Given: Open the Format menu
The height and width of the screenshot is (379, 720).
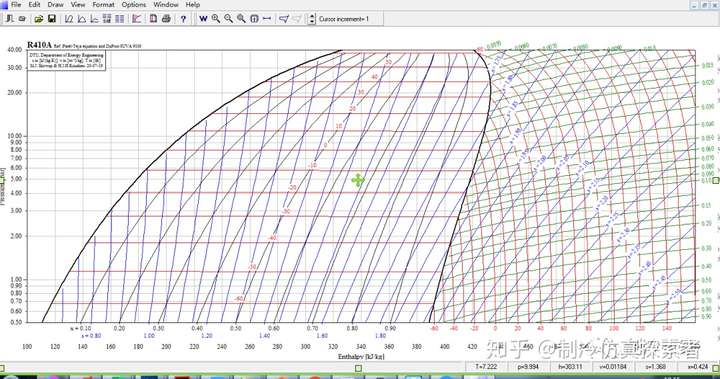Looking at the screenshot, I should (103, 5).
